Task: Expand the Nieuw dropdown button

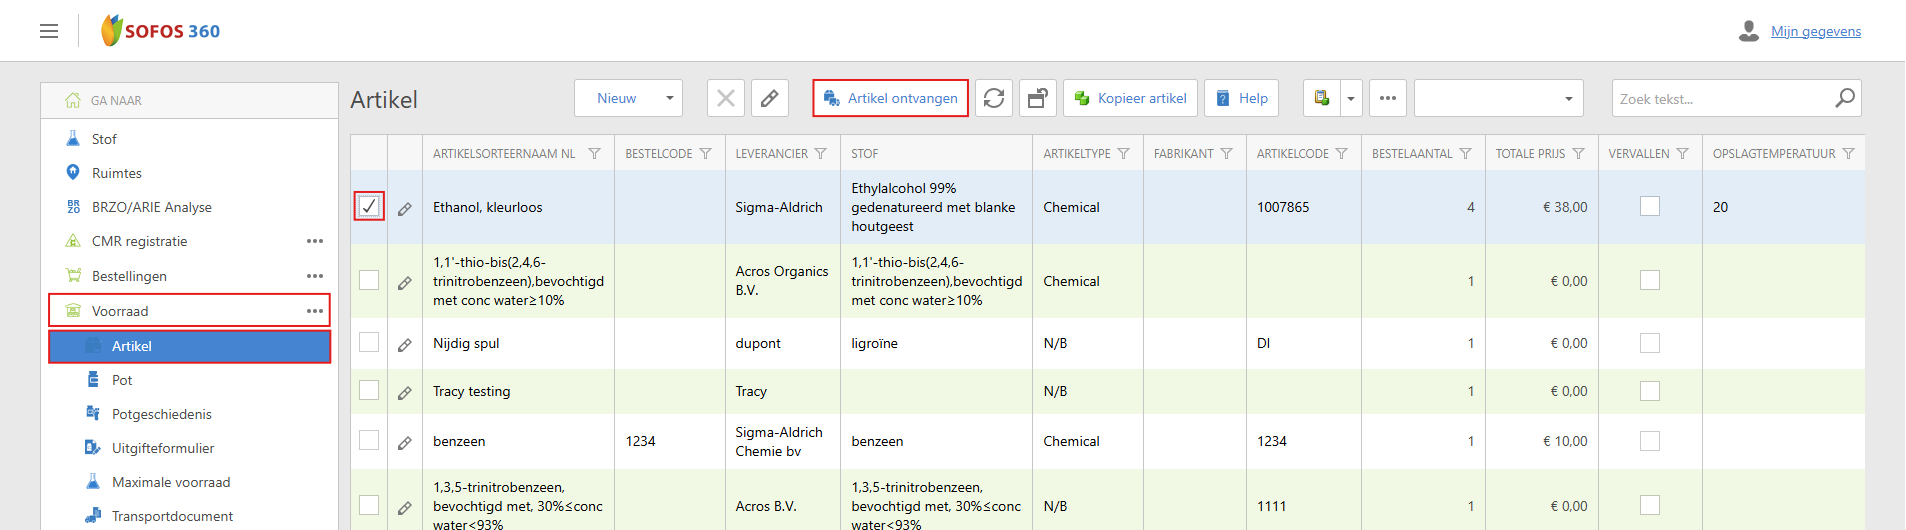Action: click(x=669, y=98)
